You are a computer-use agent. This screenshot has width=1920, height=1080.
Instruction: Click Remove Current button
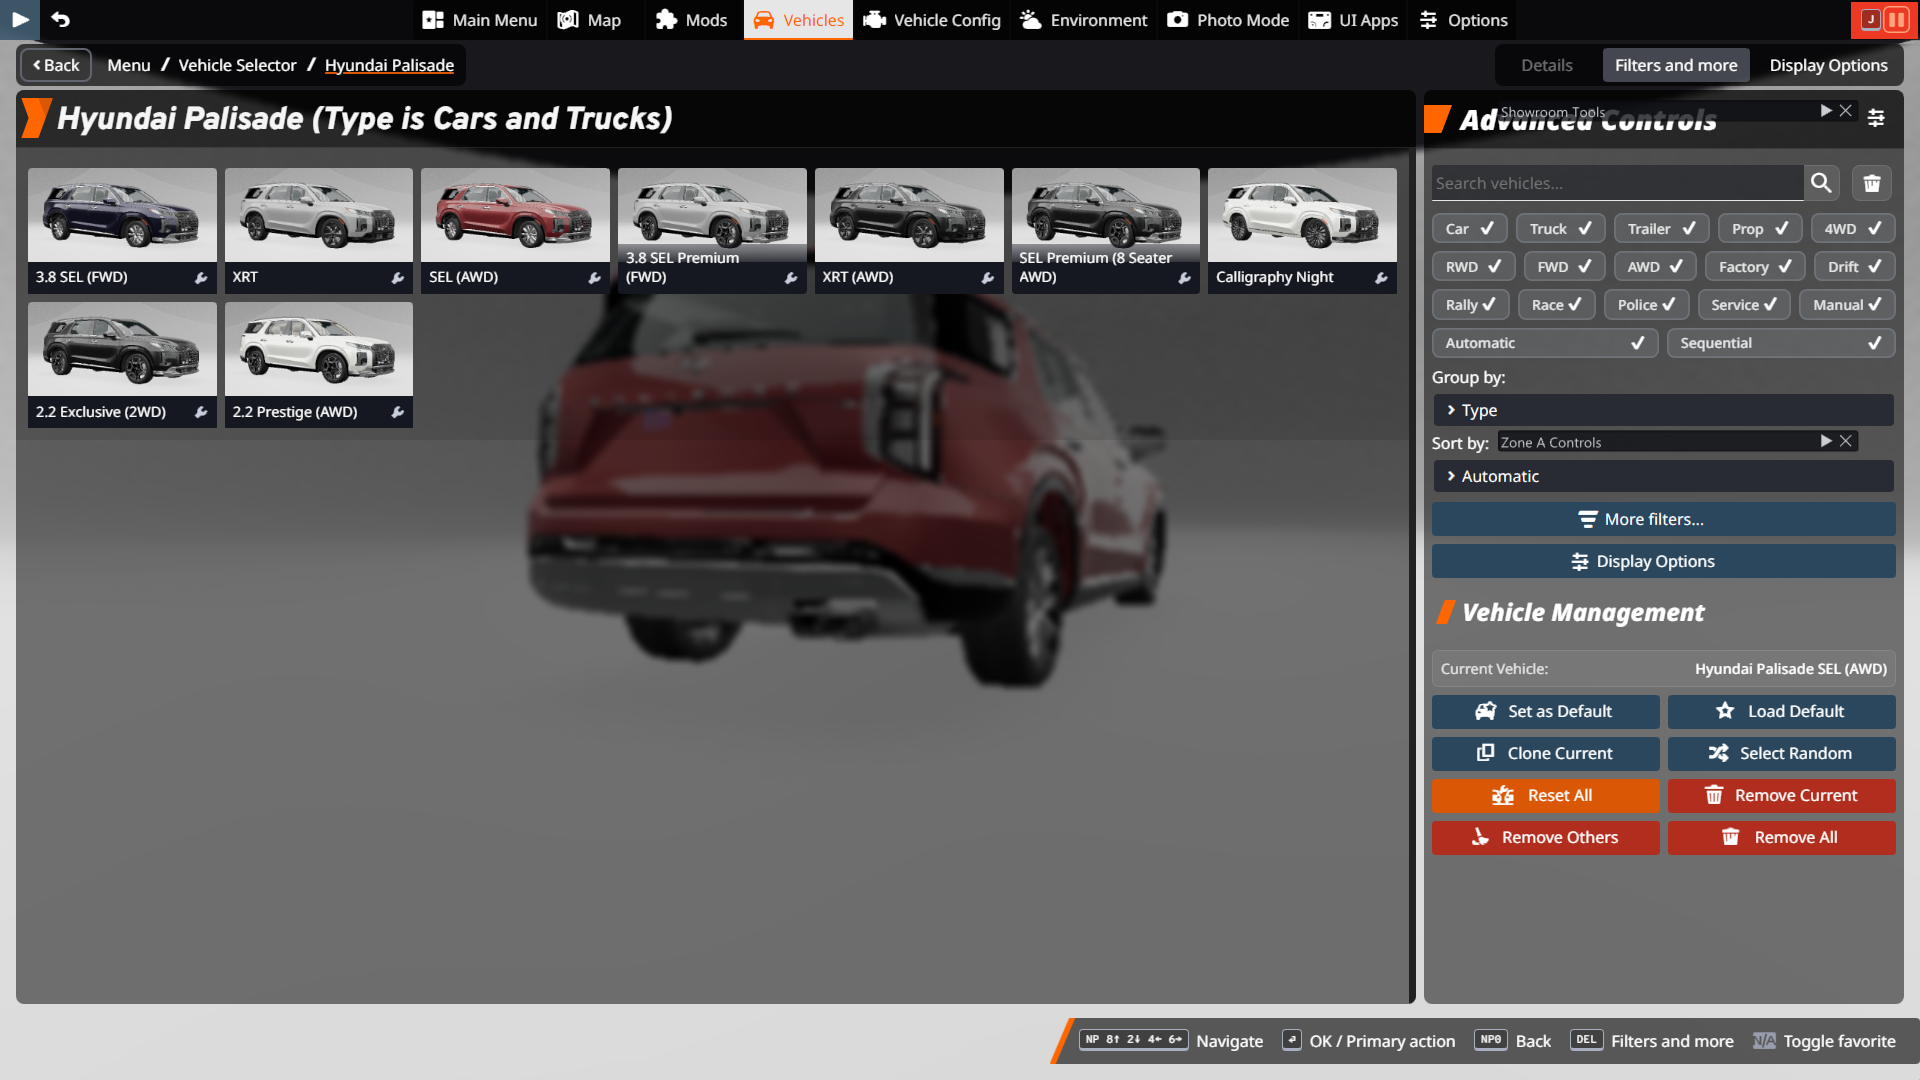1781,795
